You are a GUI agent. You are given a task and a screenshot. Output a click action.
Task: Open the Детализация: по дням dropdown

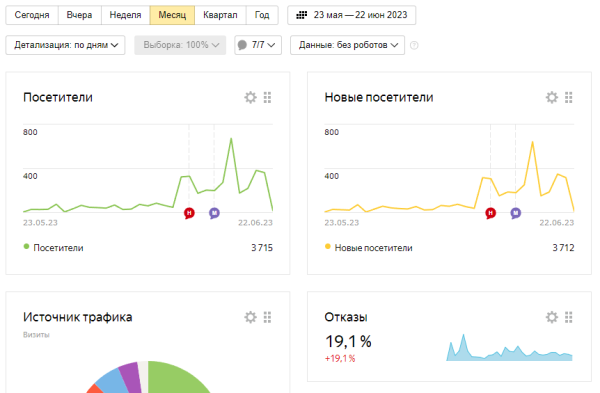[x=65, y=45]
